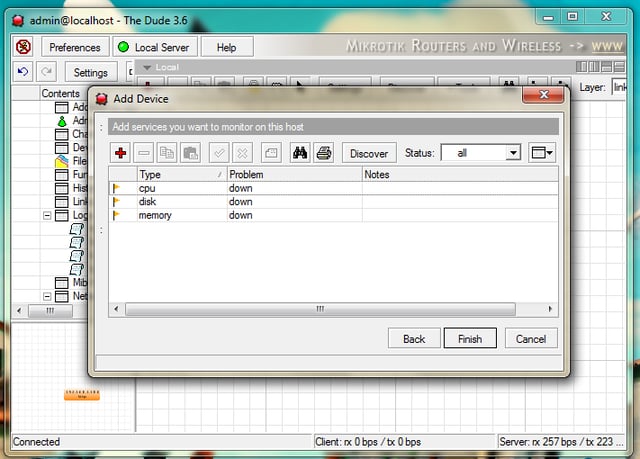Viewport: 640px width, 459px height.
Task: Click the dialog scrollbar right arrow
Action: (x=550, y=309)
